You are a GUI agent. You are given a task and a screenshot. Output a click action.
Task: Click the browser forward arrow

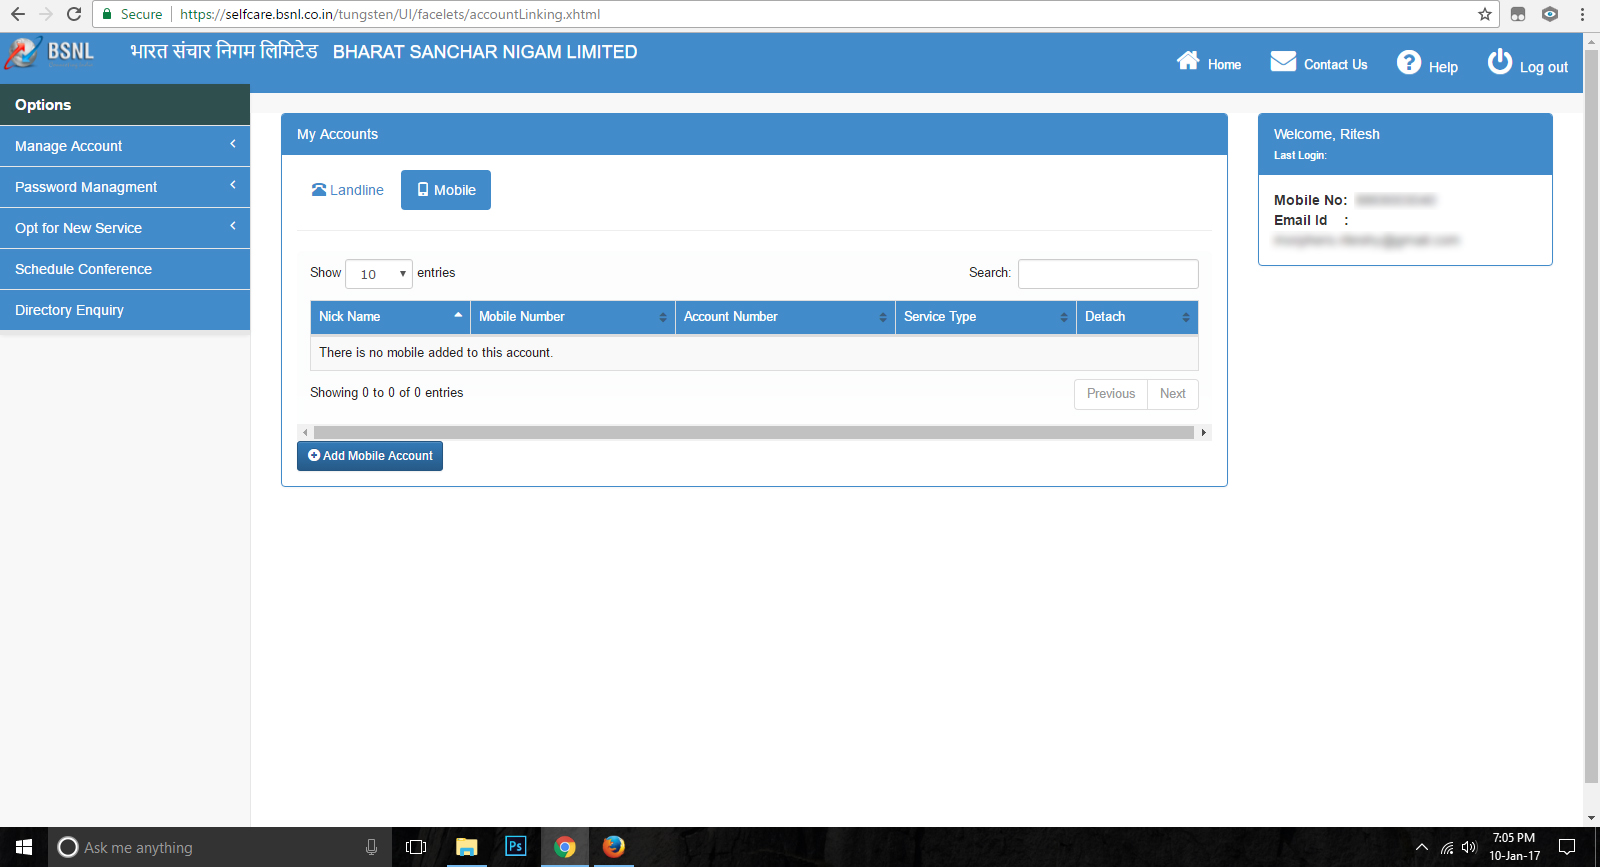point(45,14)
